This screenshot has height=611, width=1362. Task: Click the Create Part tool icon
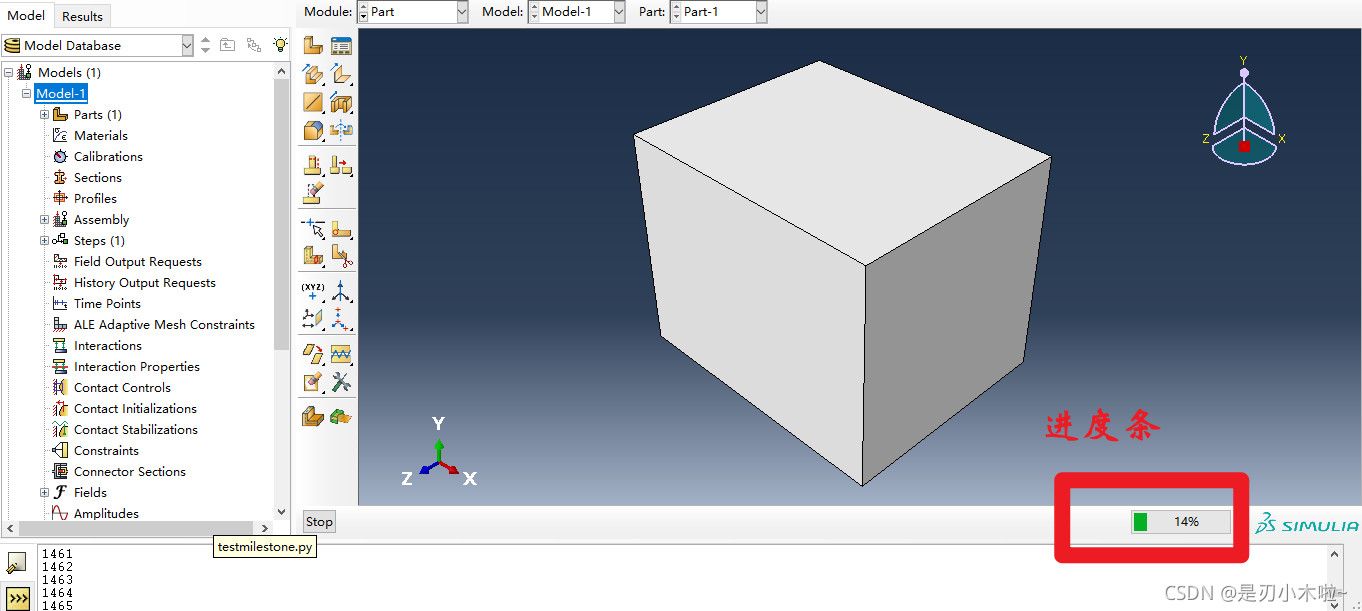(313, 46)
